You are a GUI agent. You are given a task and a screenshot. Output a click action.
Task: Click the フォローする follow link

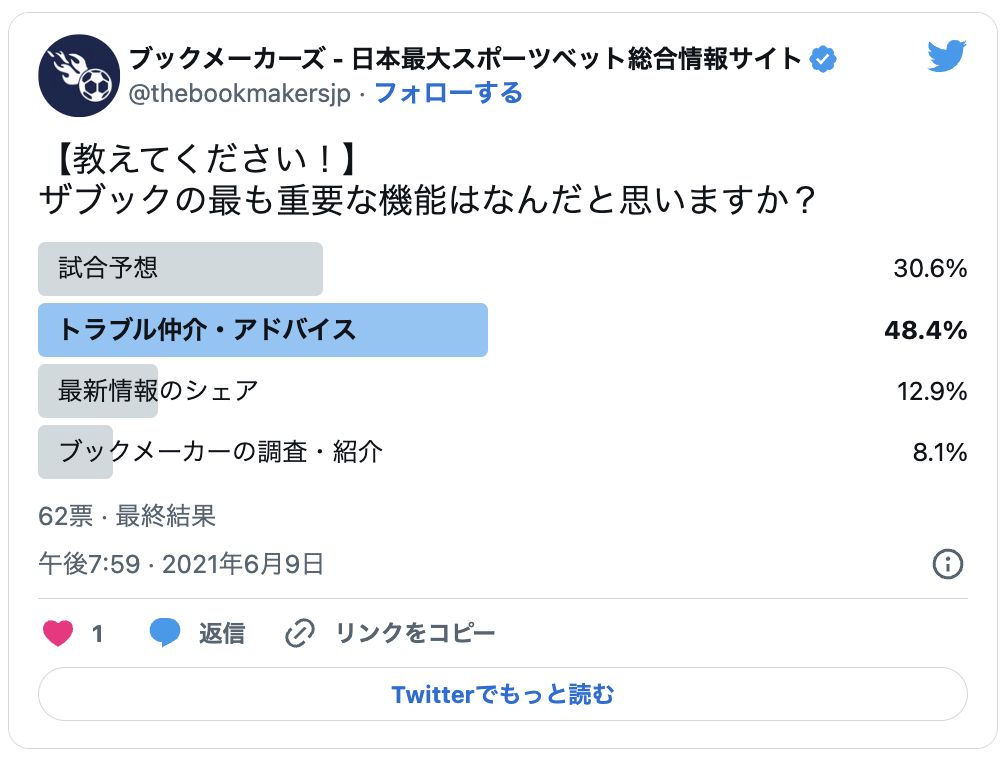(448, 94)
